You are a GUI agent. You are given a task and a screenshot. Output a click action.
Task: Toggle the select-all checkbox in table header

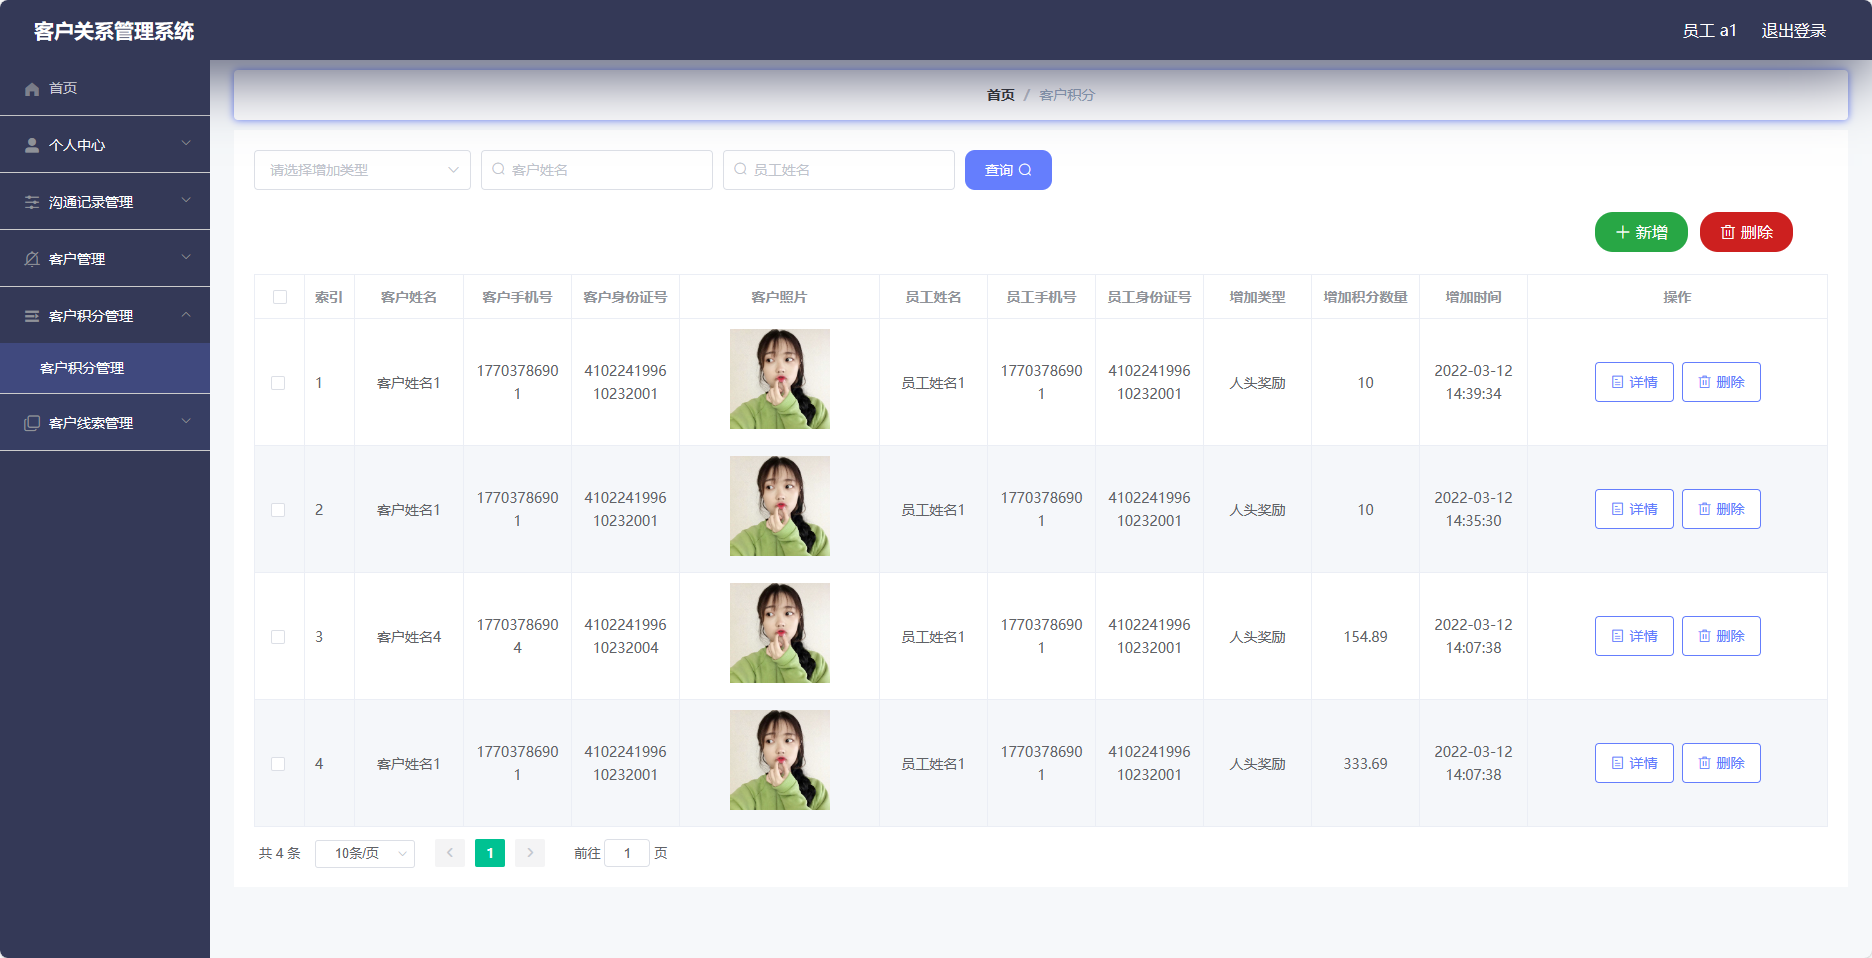[x=280, y=297]
